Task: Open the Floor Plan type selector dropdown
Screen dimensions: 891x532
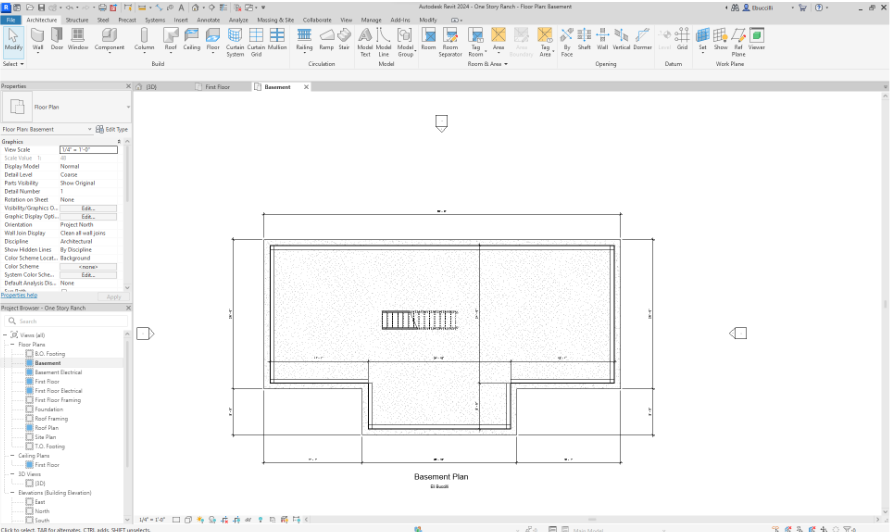Action: click(x=128, y=107)
